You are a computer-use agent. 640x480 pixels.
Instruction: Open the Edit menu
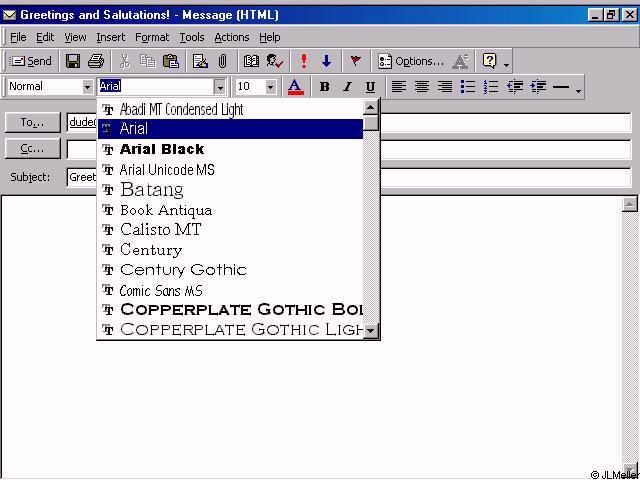(x=45, y=38)
